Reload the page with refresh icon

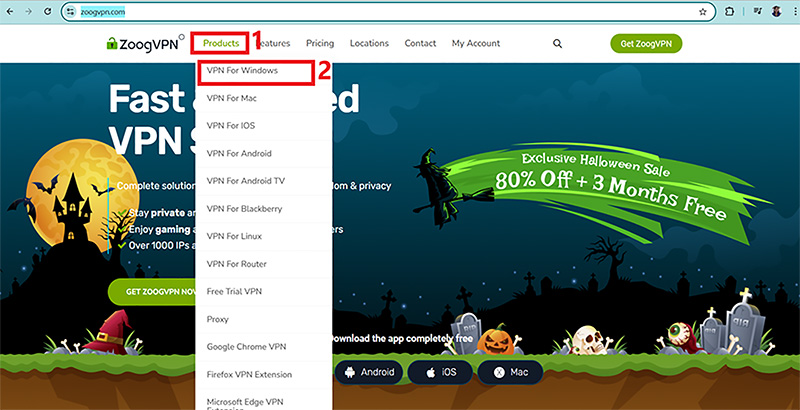pos(47,12)
